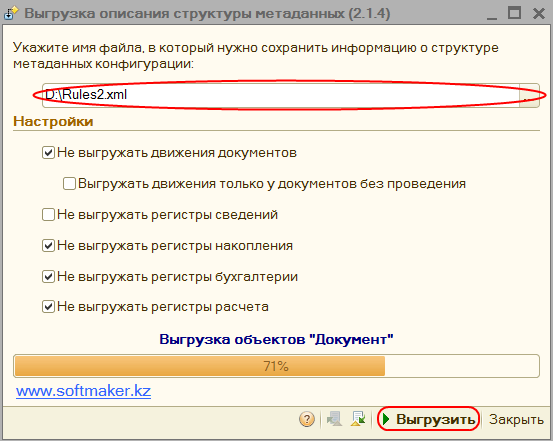Screen dimensions: 553x441
Task: Click the application icon in the title bar
Action: pos(11,14)
